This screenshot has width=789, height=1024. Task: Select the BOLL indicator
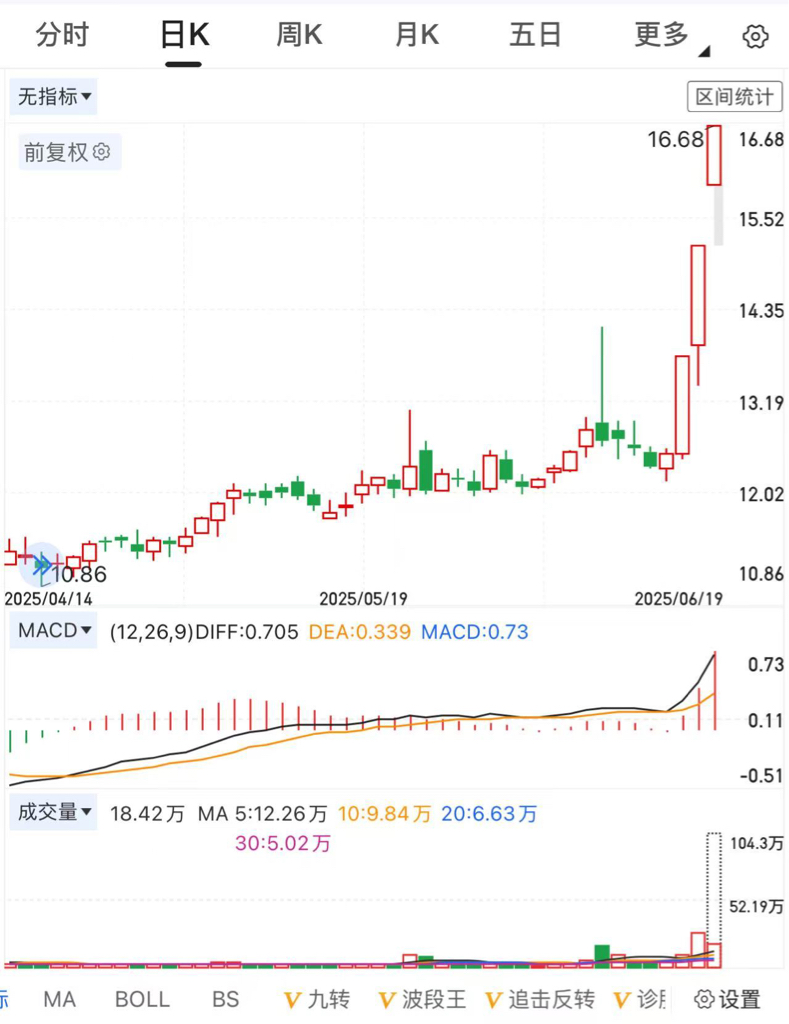pos(142,999)
